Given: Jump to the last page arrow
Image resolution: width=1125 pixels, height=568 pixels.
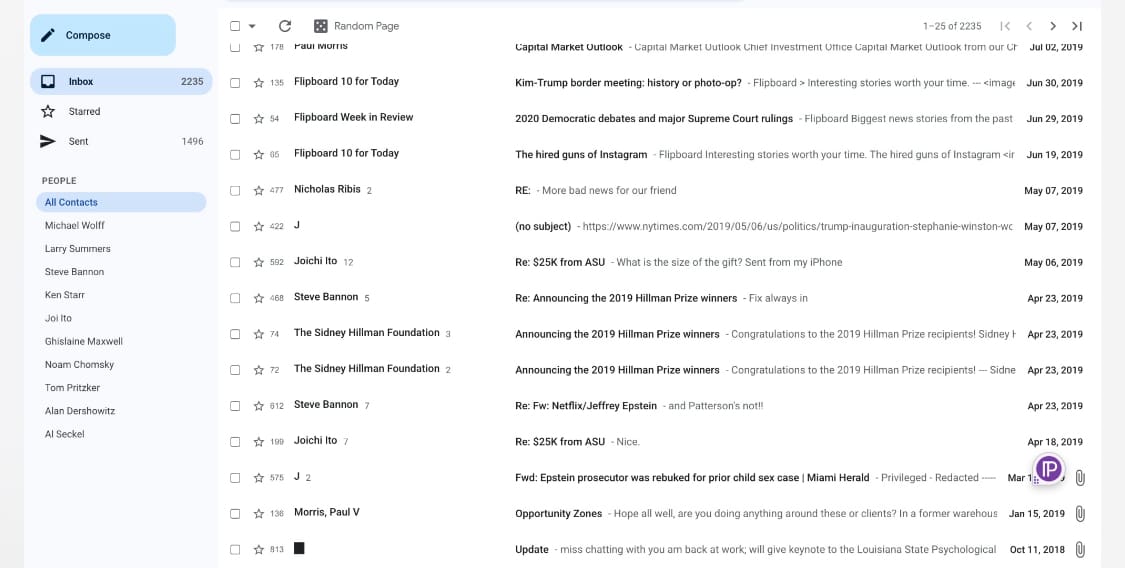Looking at the screenshot, I should [x=1077, y=26].
